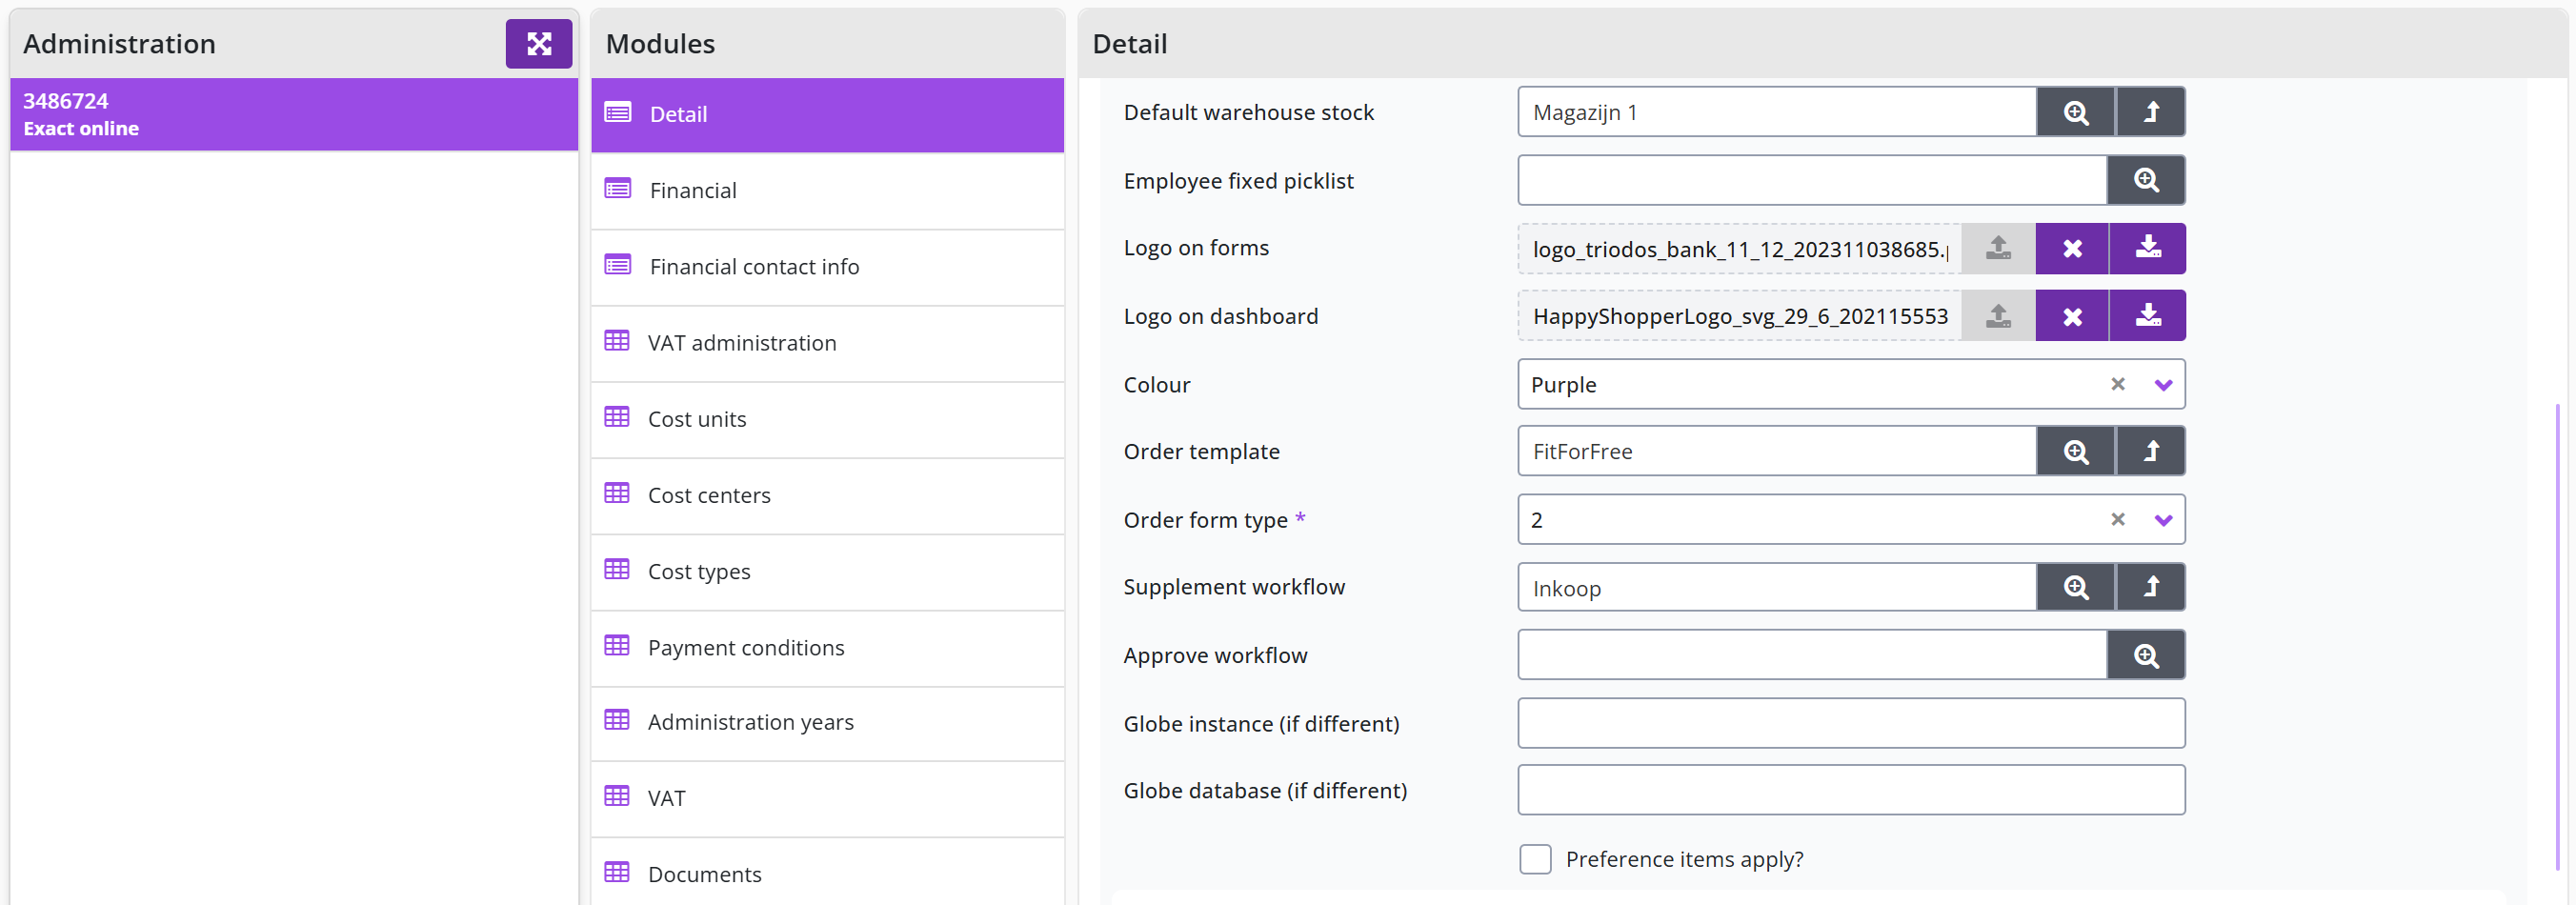Open lookup for Default warehouse stock
Screen dimensions: 2576x905
click(2076, 112)
